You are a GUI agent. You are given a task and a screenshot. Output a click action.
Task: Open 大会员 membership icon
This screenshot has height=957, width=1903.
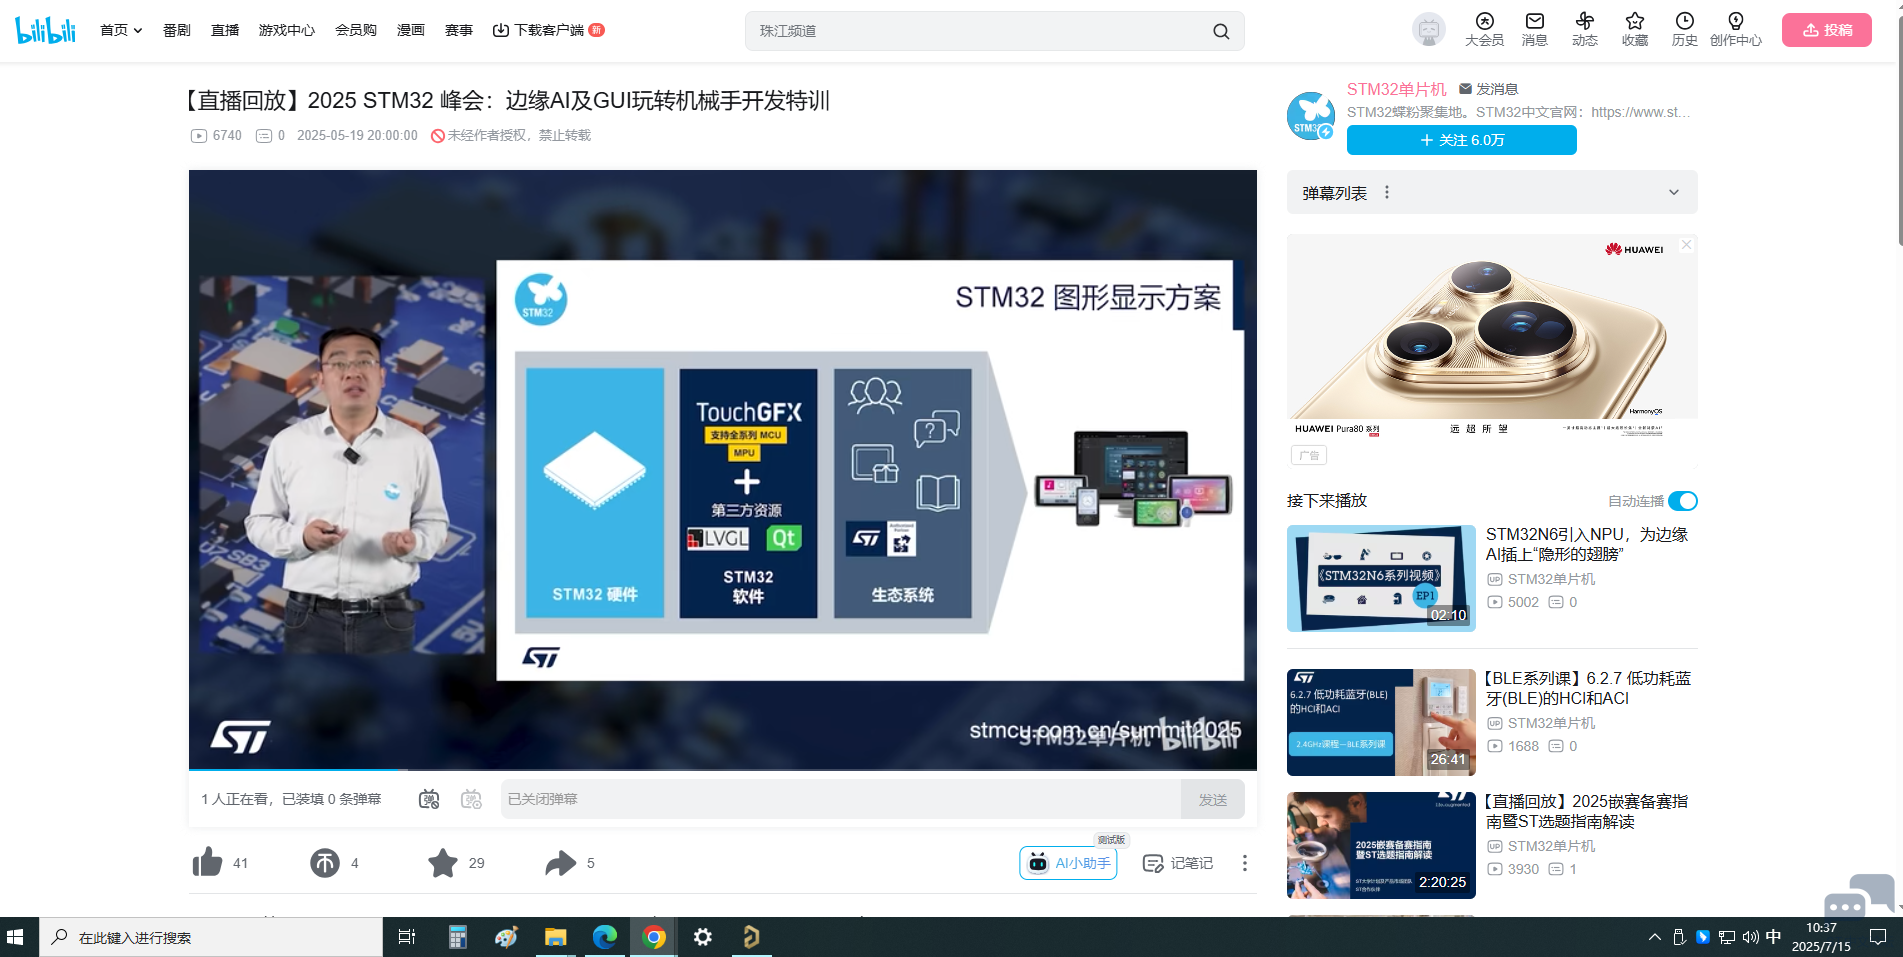pos(1484,29)
